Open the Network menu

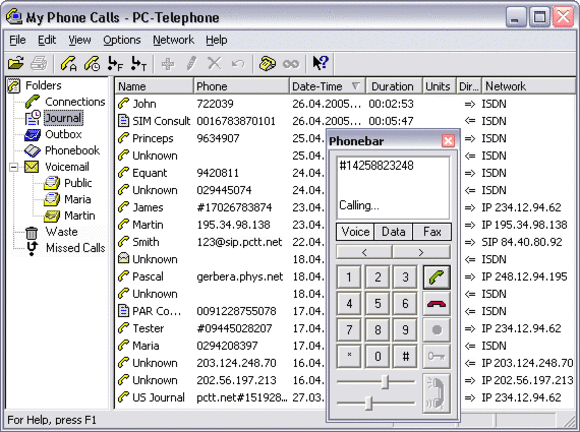click(x=173, y=40)
